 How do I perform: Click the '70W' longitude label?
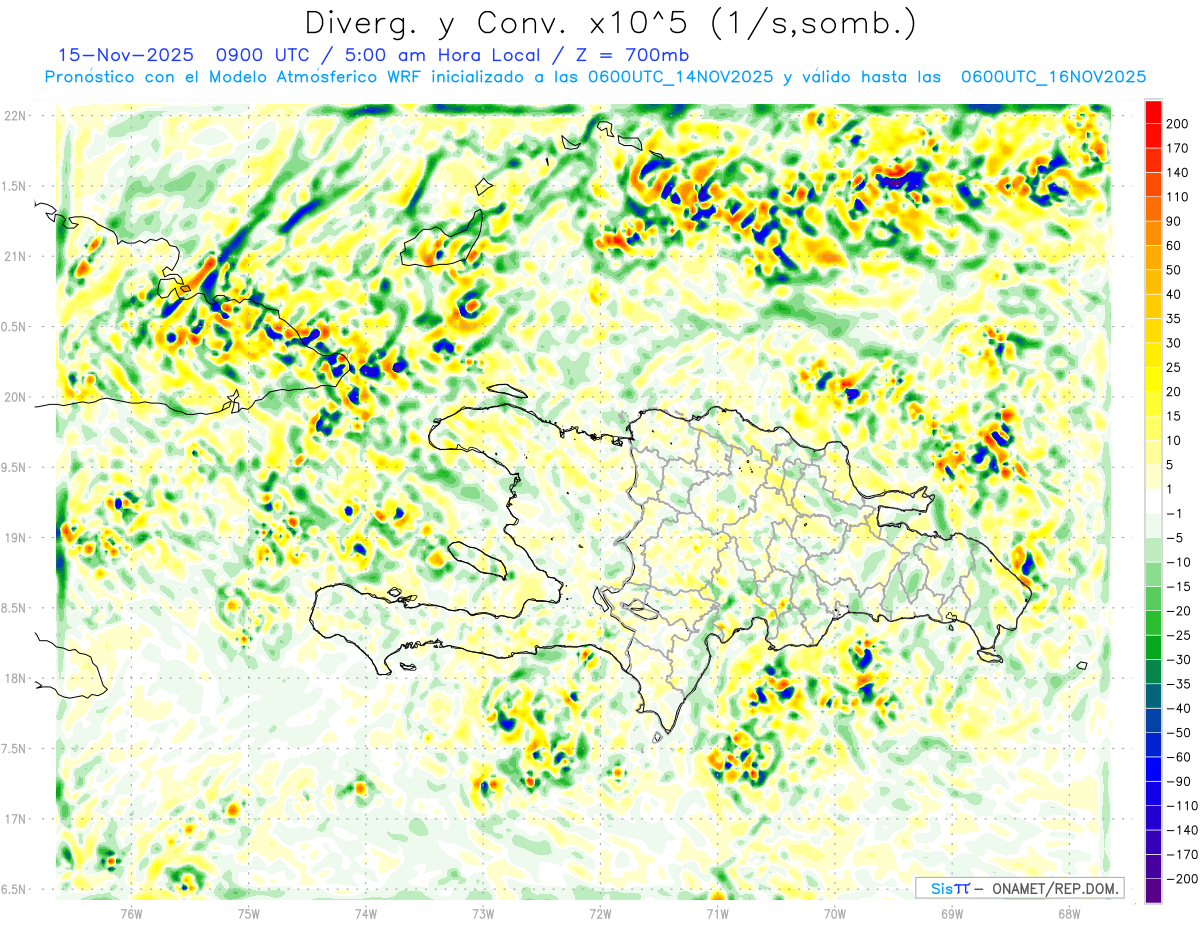point(834,912)
